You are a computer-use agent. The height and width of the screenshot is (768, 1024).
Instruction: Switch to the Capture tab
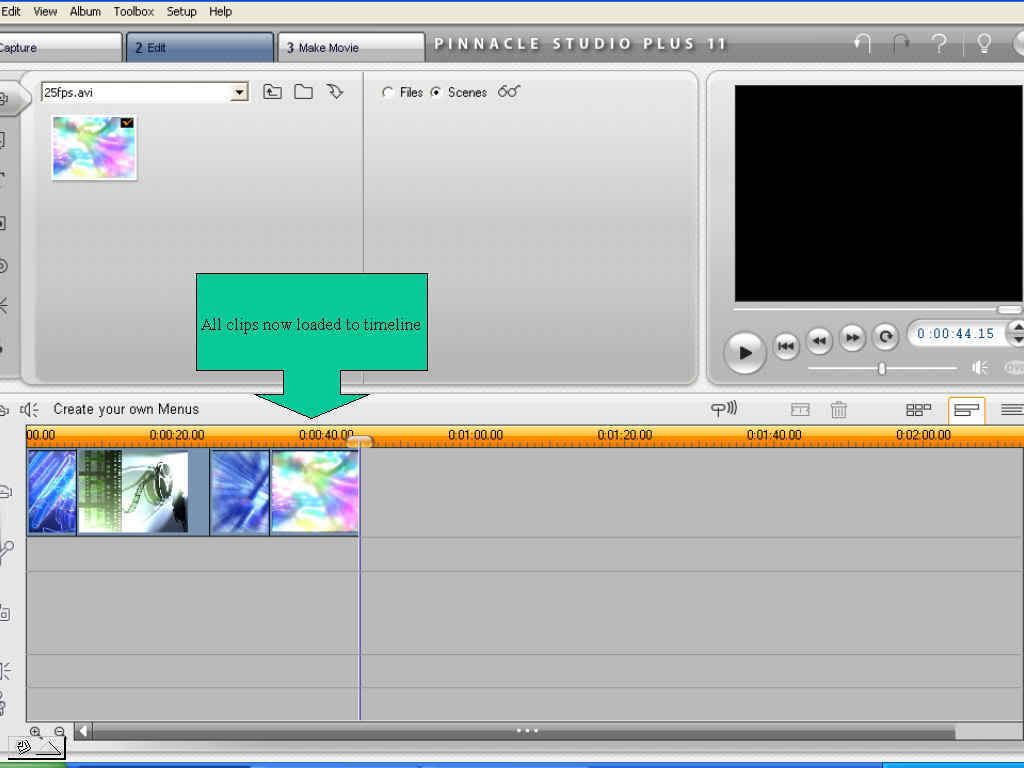59,47
